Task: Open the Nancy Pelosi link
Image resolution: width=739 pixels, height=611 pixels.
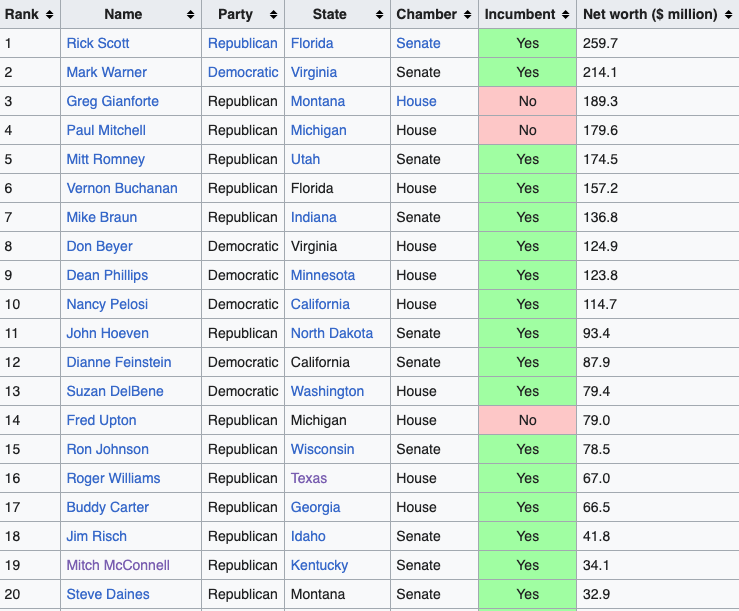Action: (107, 304)
